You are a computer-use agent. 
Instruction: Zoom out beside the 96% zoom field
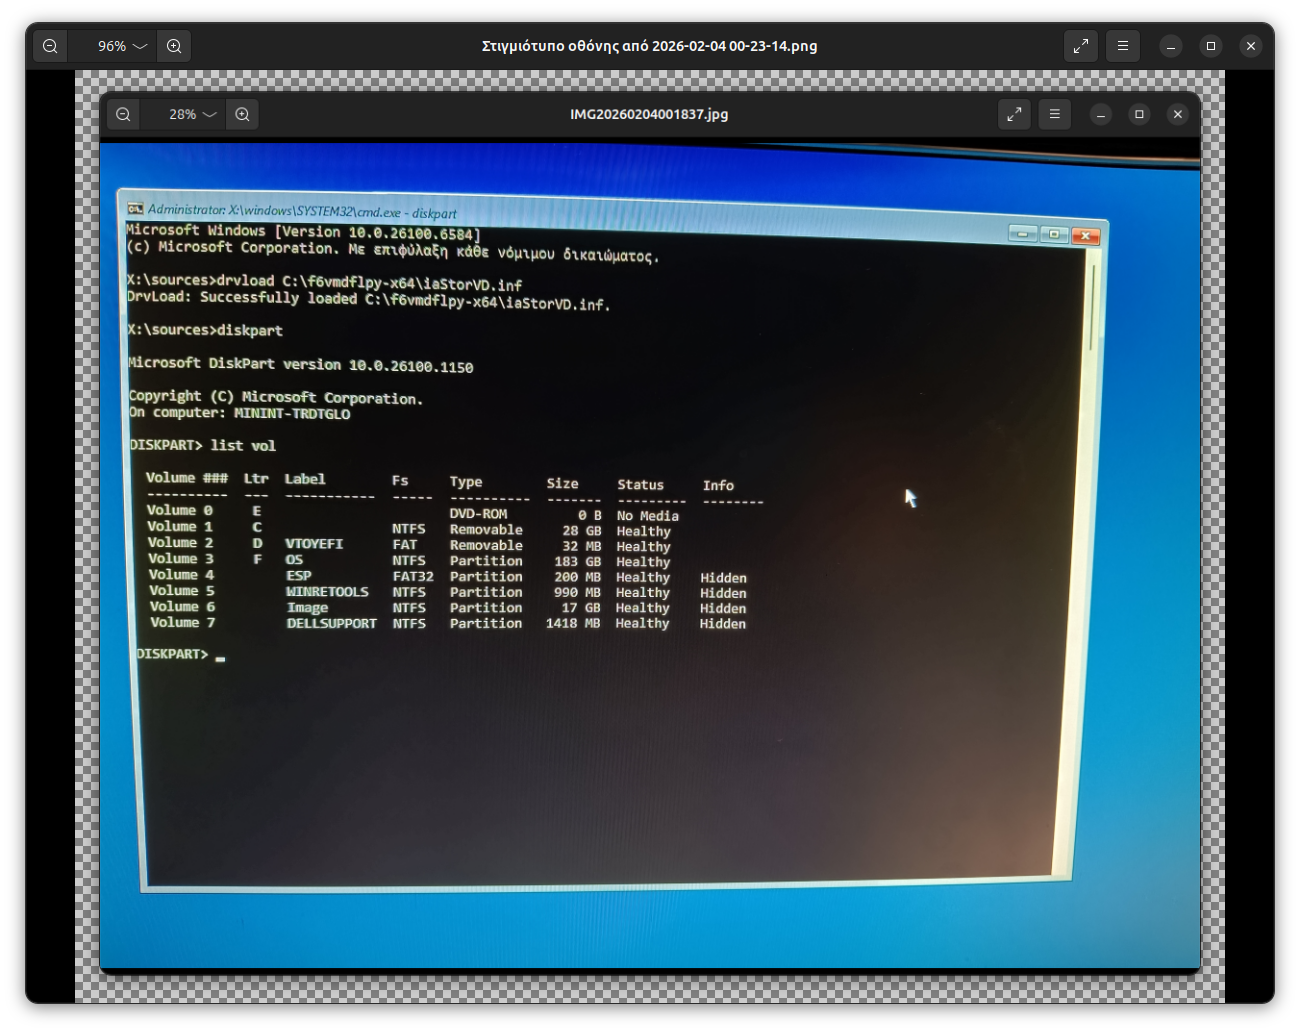(50, 46)
